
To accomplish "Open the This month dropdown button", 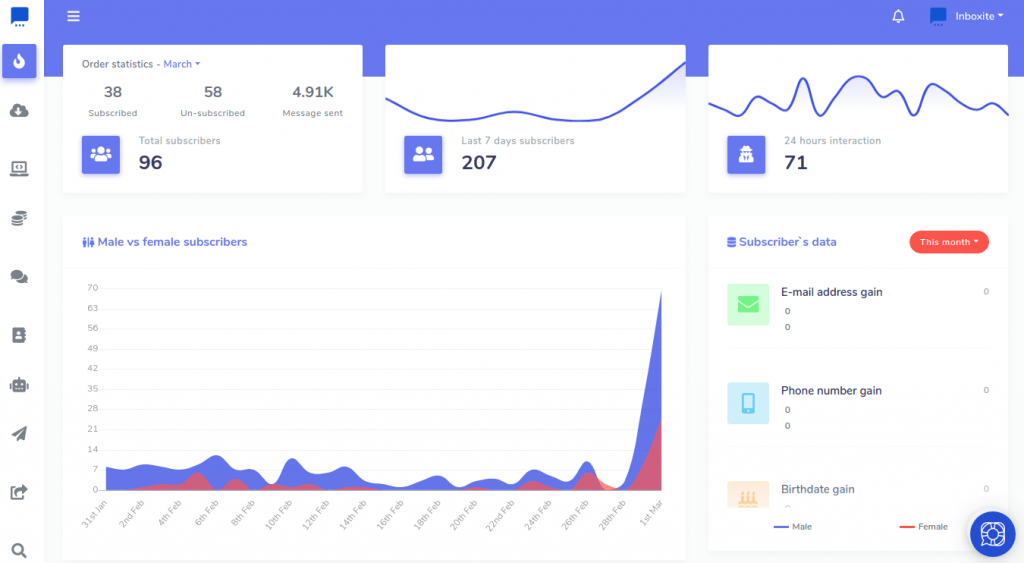I will click(948, 242).
